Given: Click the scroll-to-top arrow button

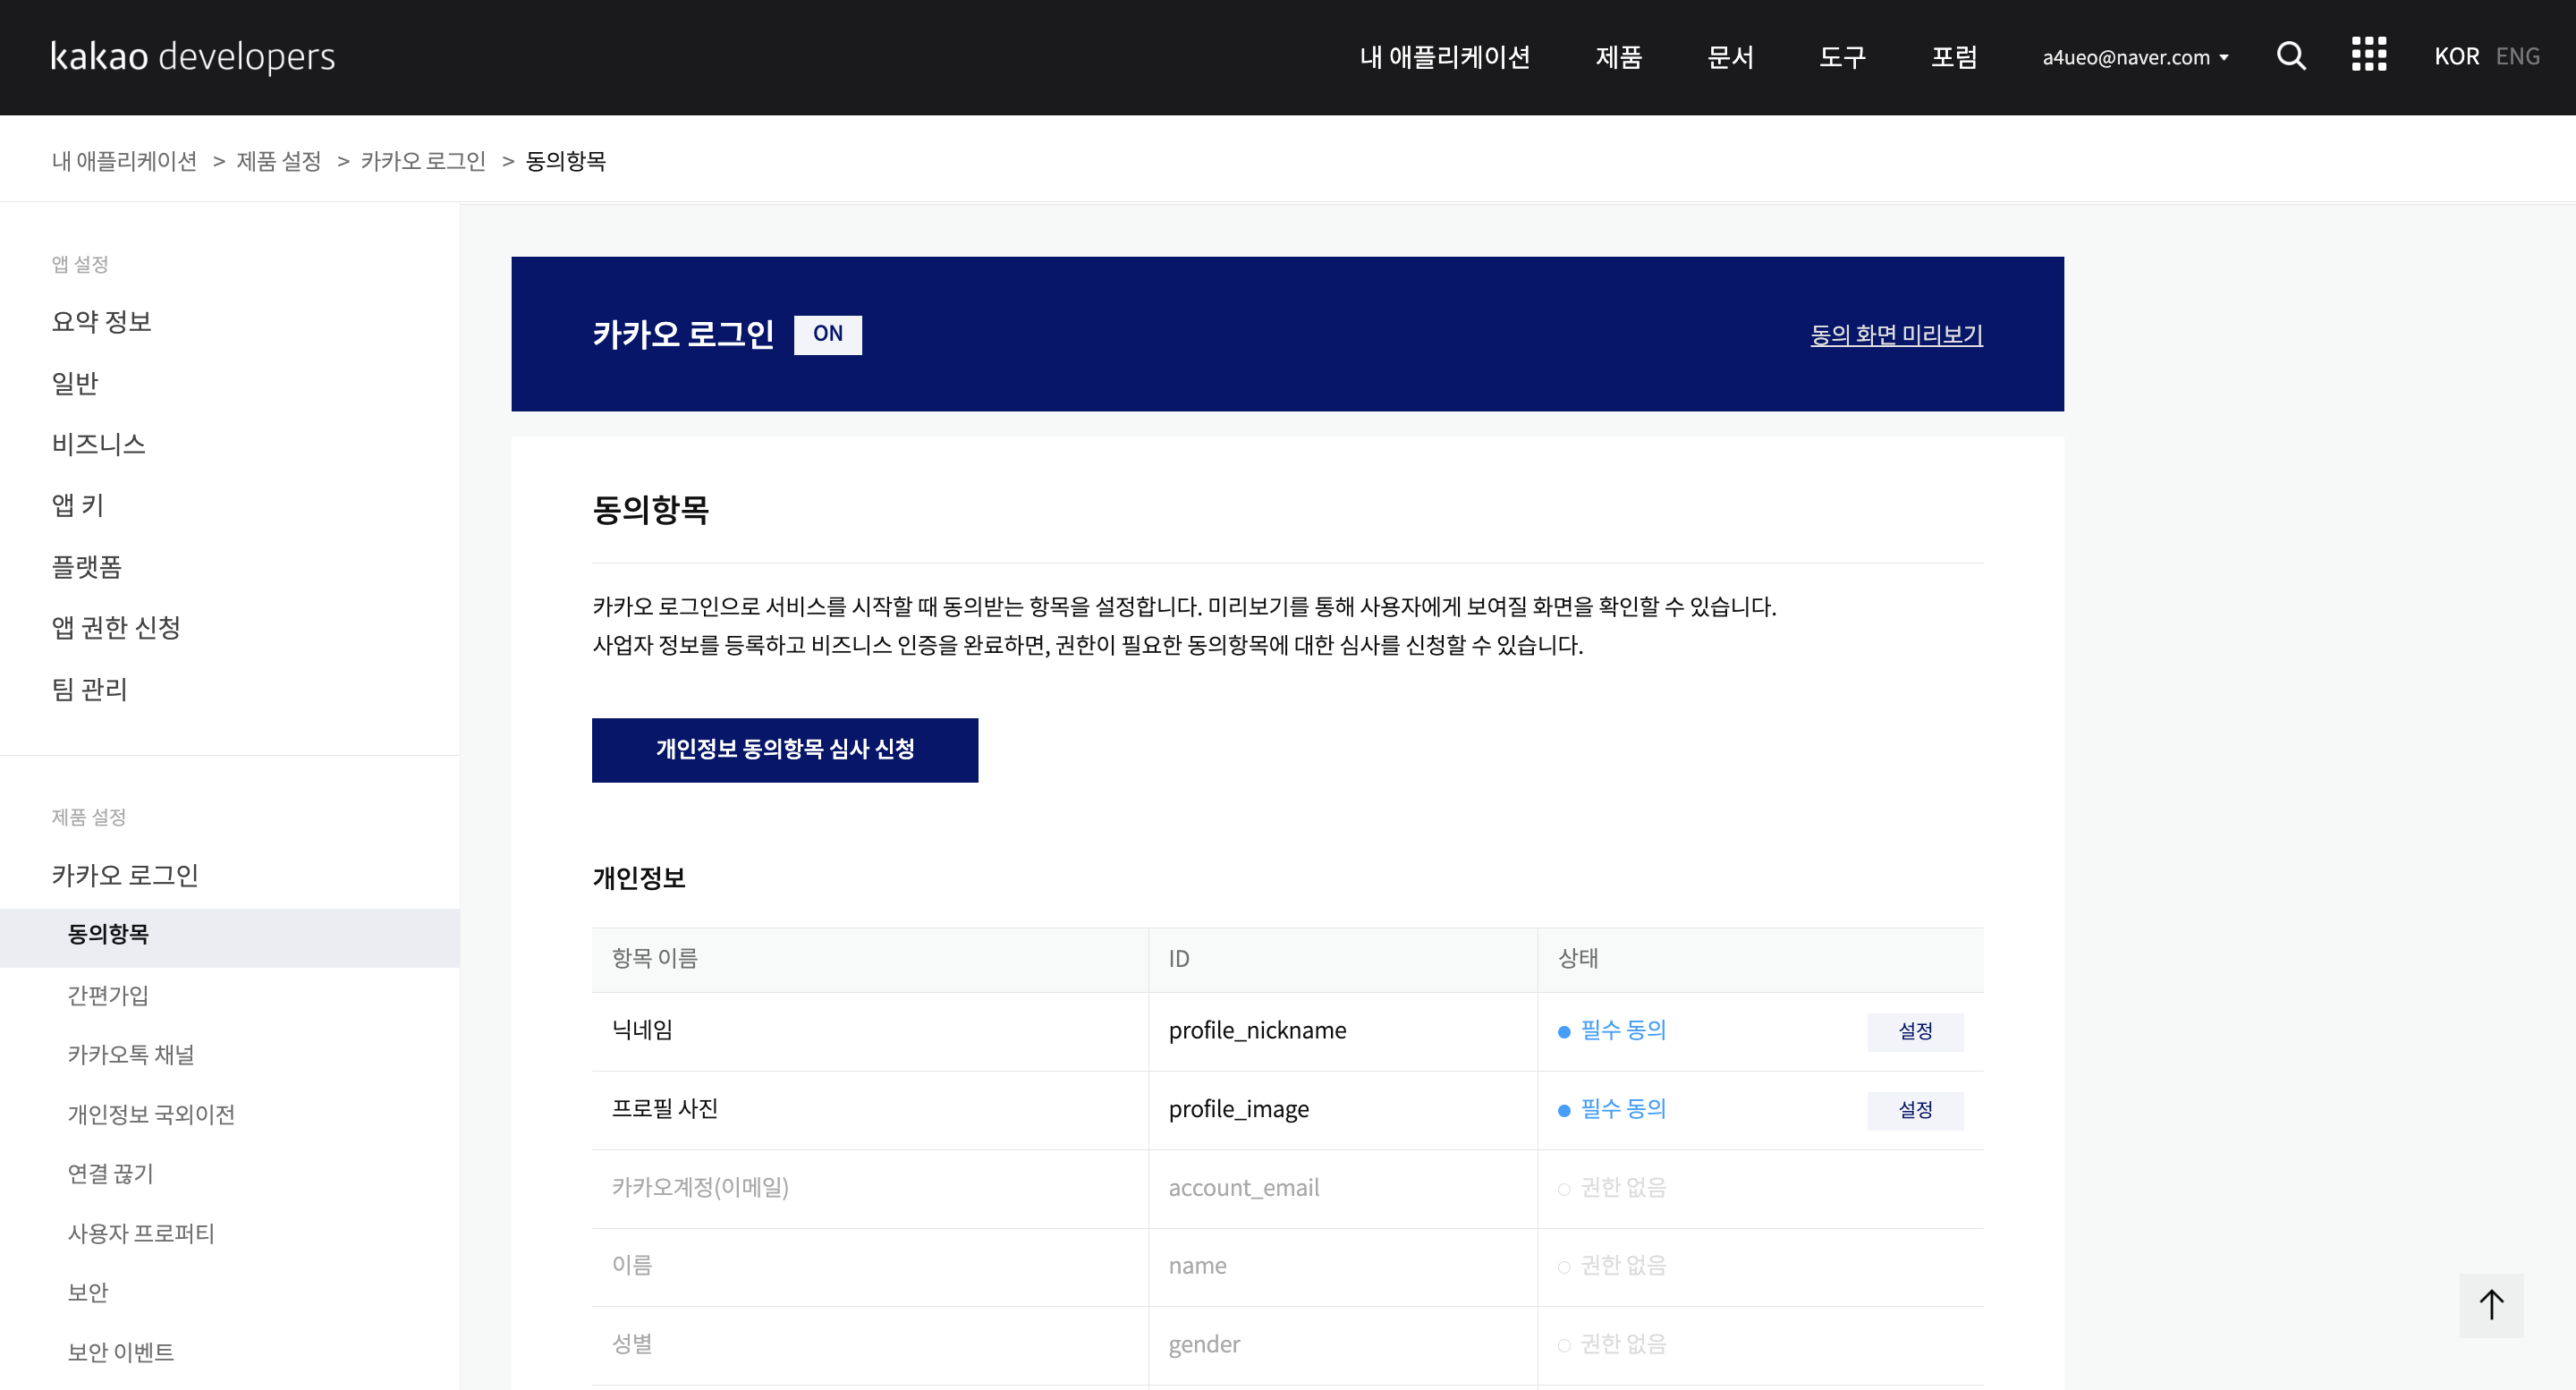Looking at the screenshot, I should pos(2491,1305).
